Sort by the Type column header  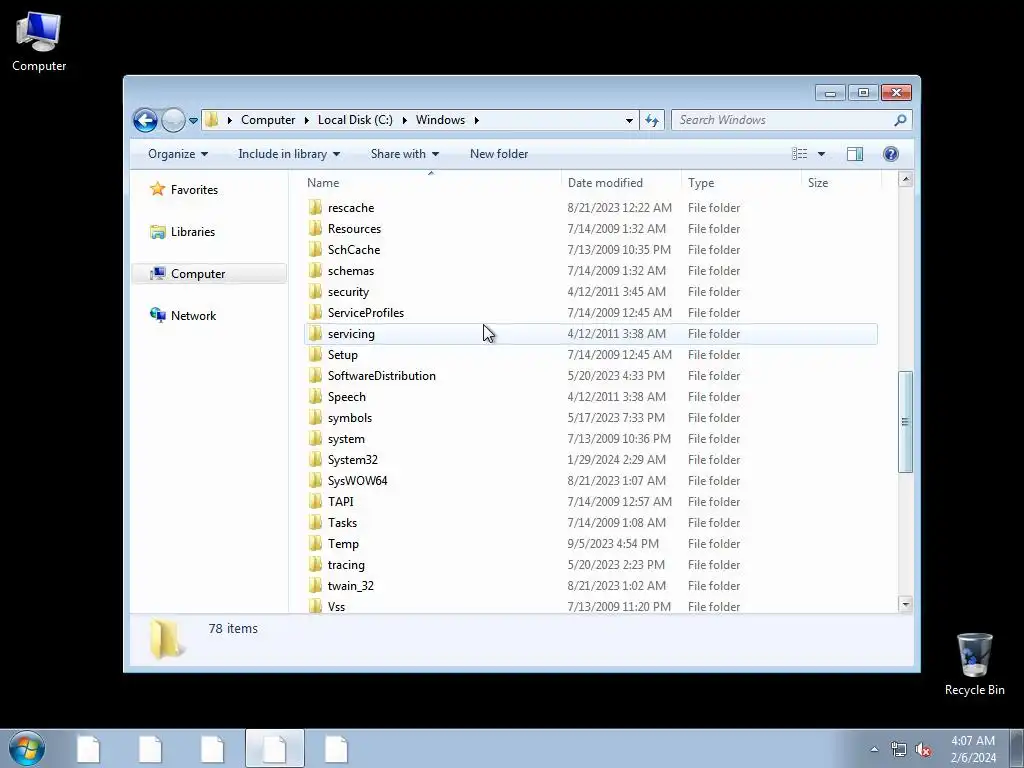(x=741, y=183)
